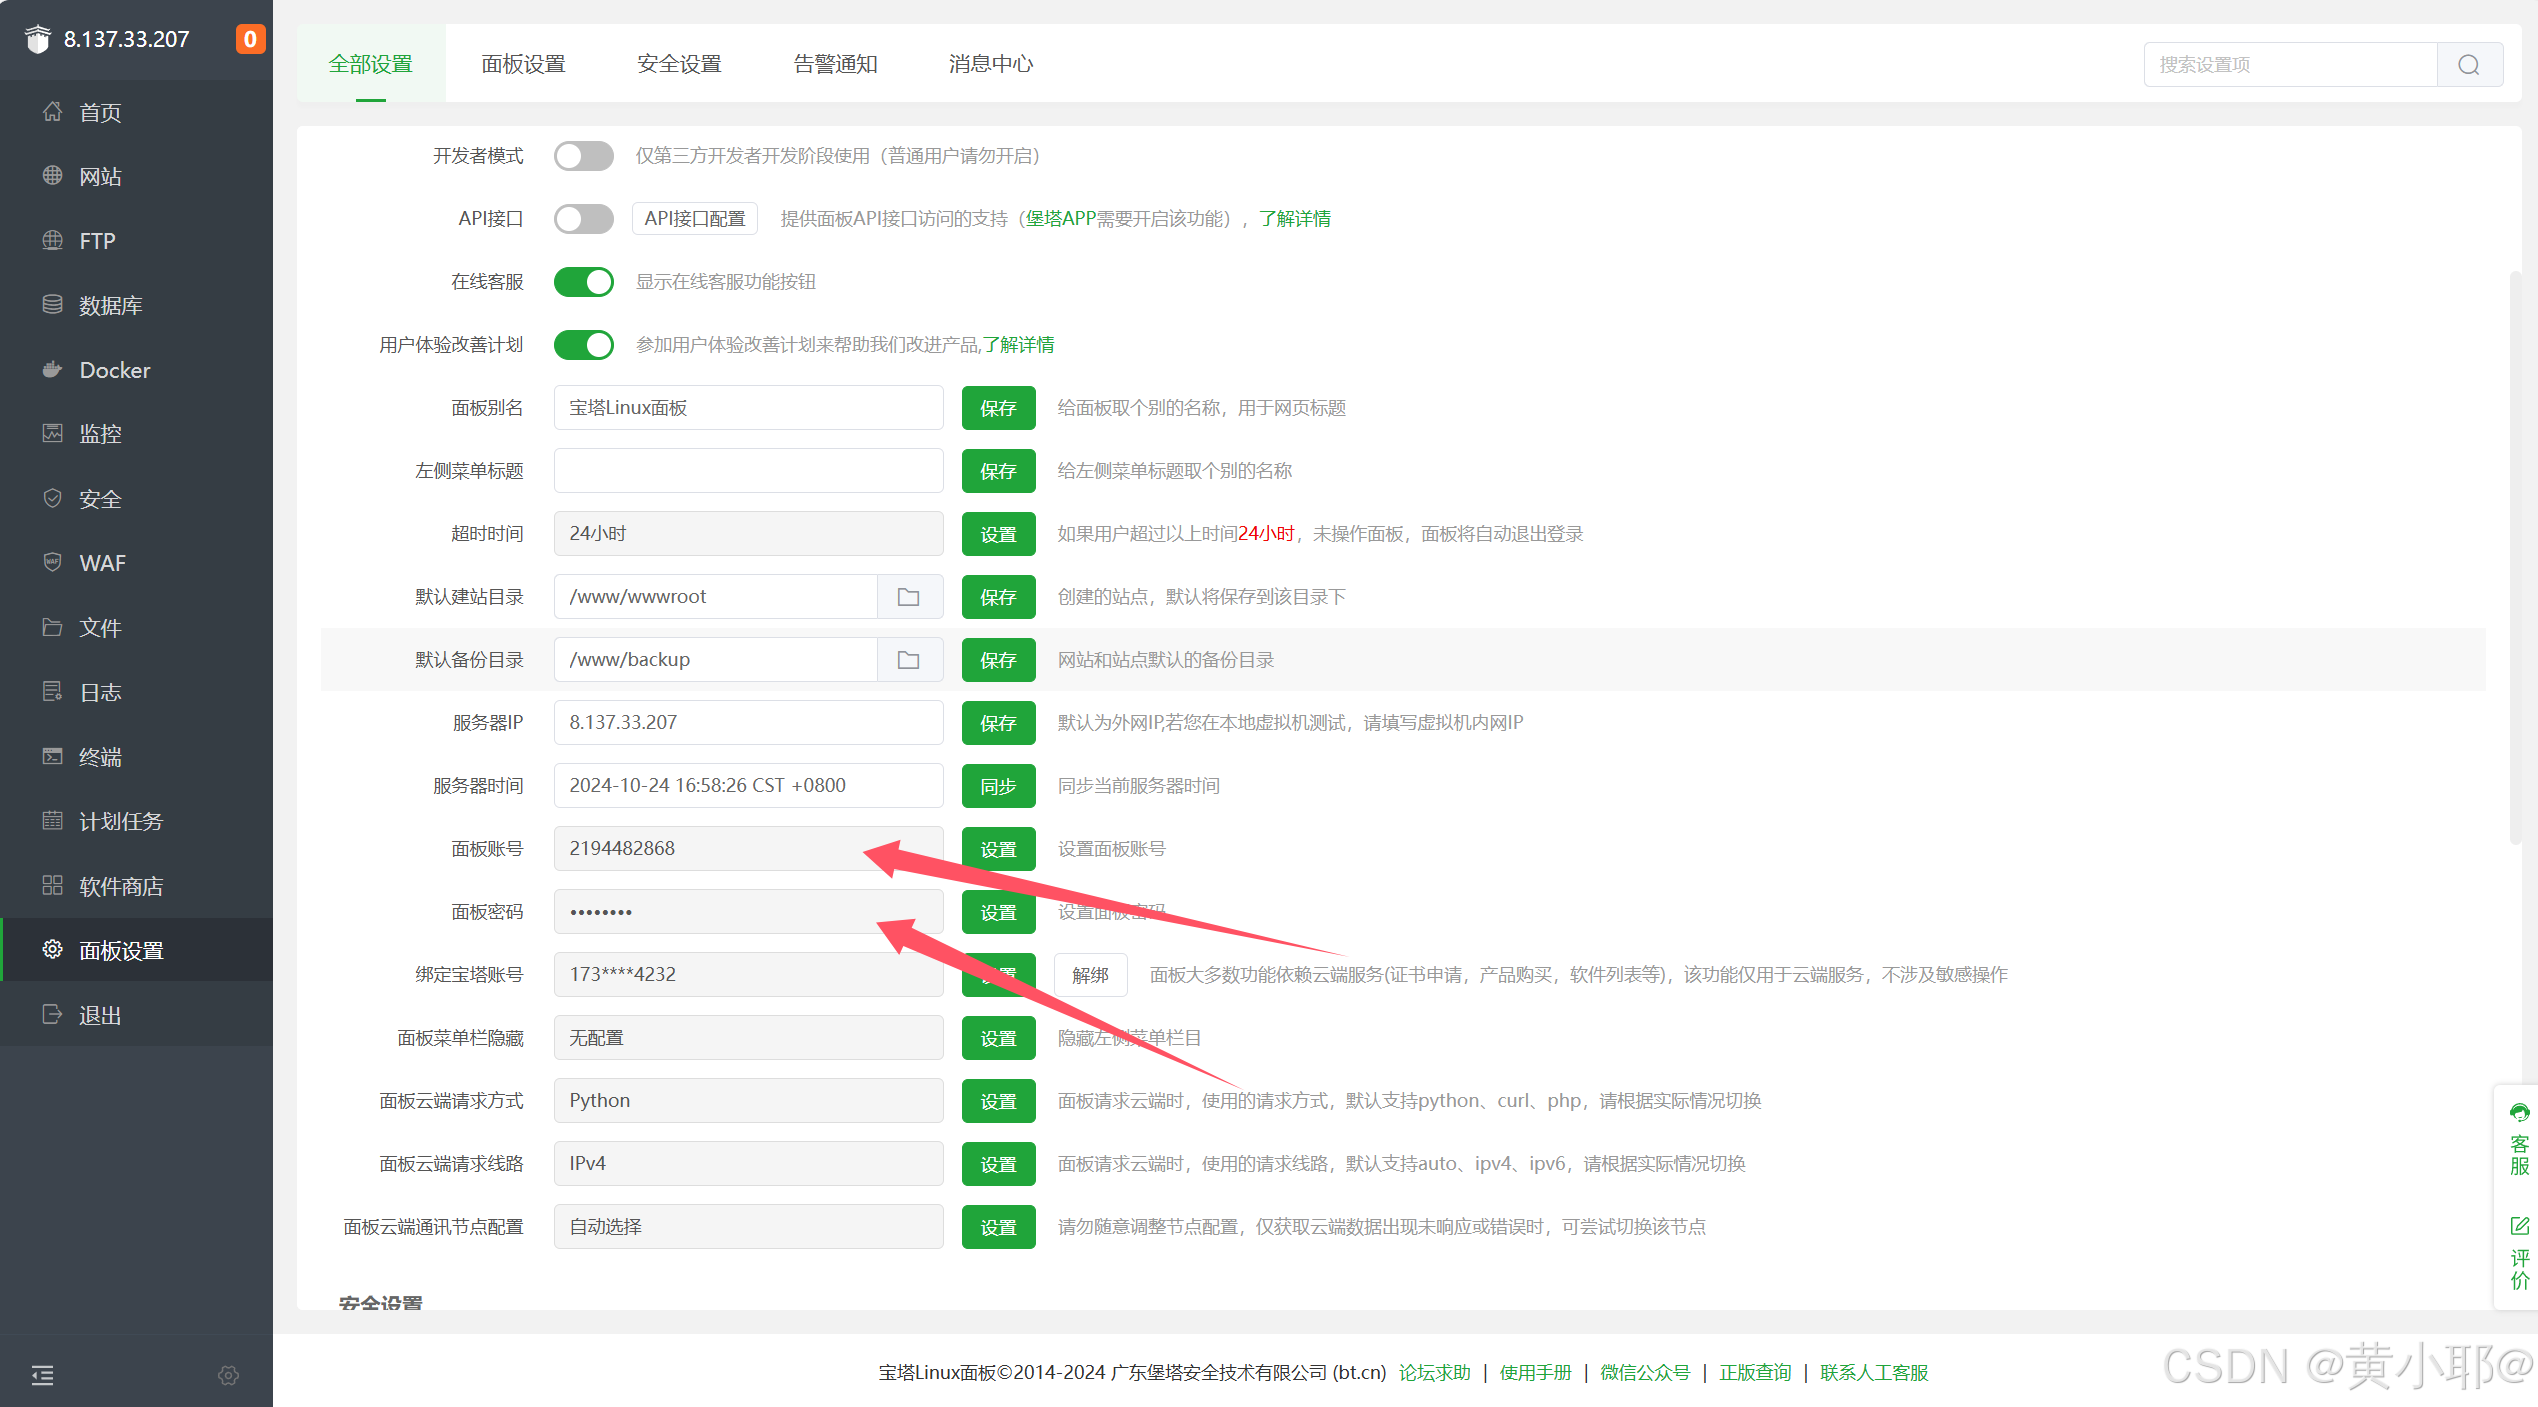
Task: Open Docker from sidebar
Action: pos(114,370)
